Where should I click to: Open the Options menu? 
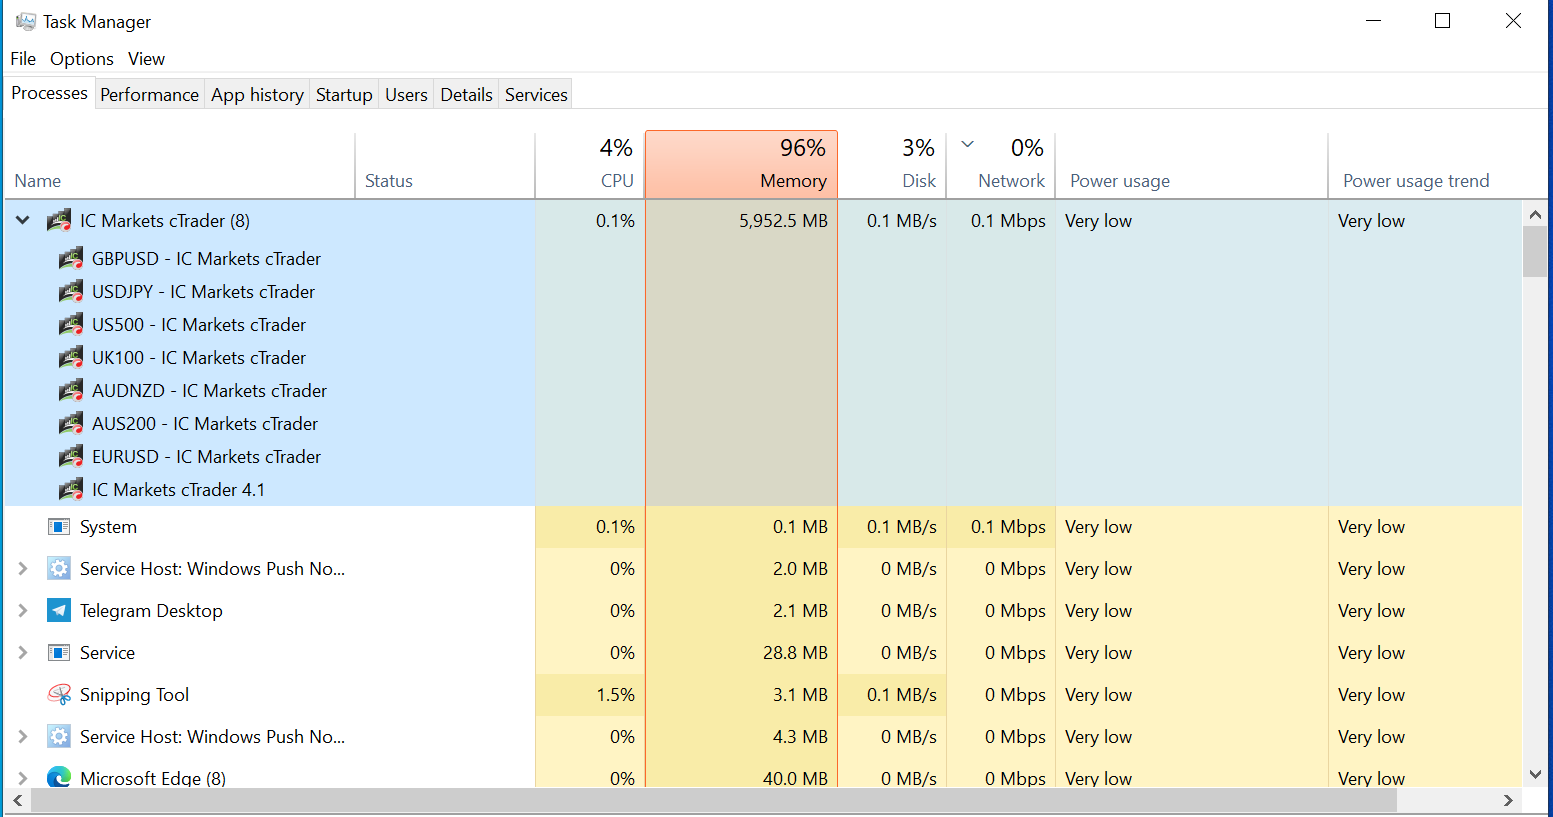pos(82,59)
